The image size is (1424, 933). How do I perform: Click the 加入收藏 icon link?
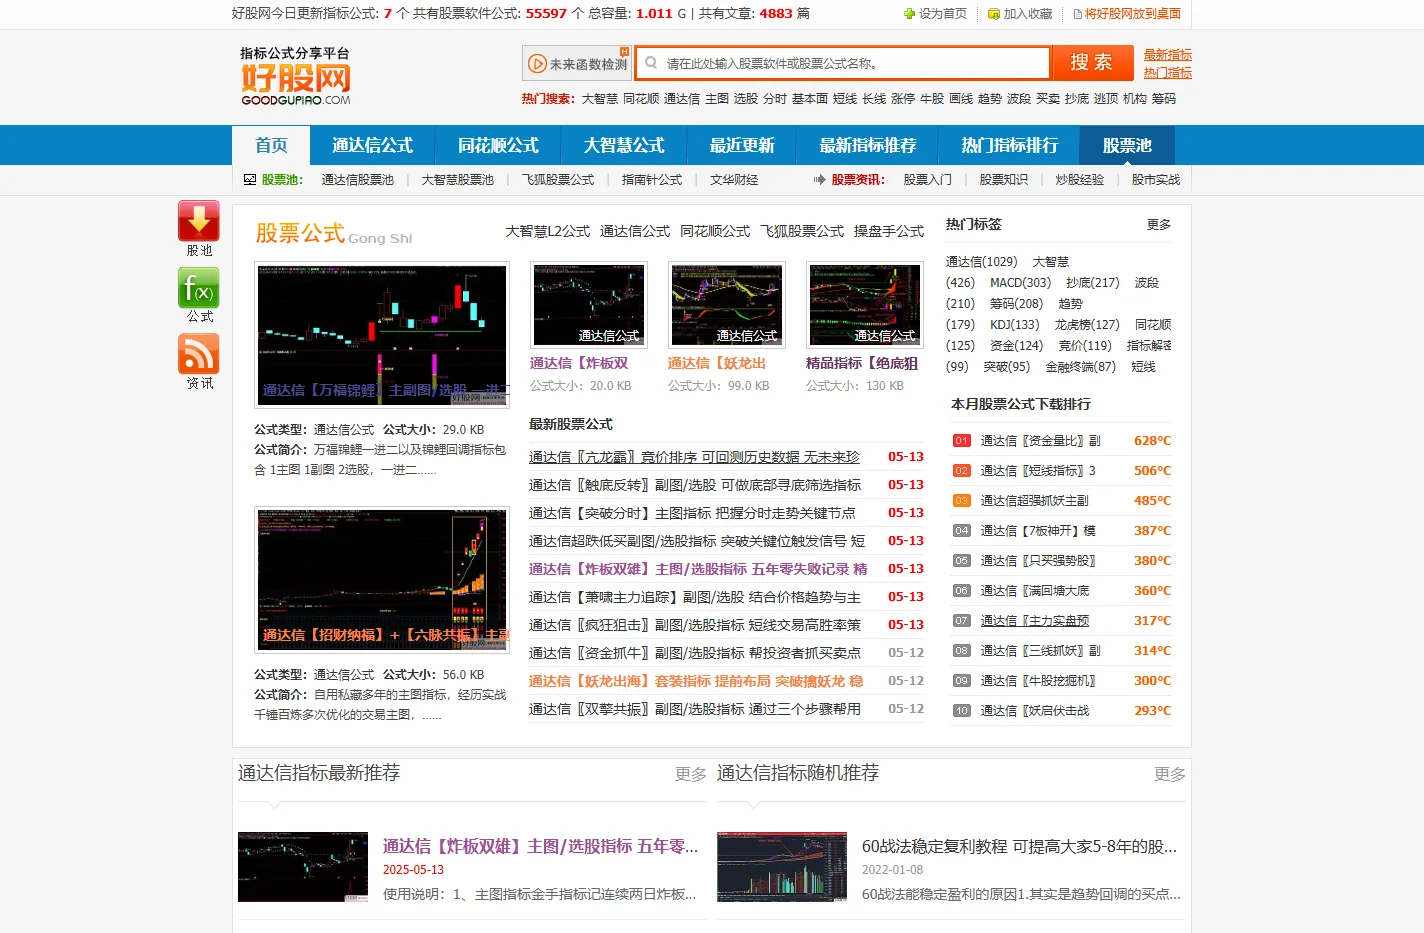click(1020, 14)
